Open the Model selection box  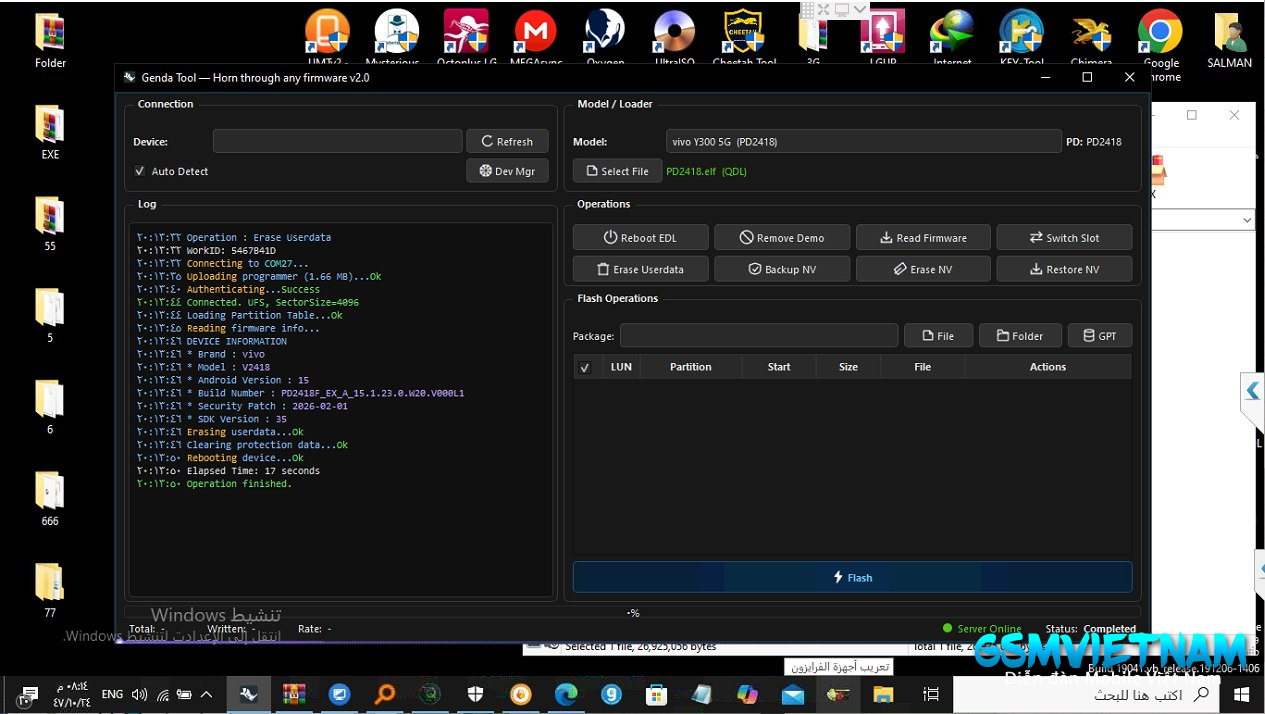(862, 142)
